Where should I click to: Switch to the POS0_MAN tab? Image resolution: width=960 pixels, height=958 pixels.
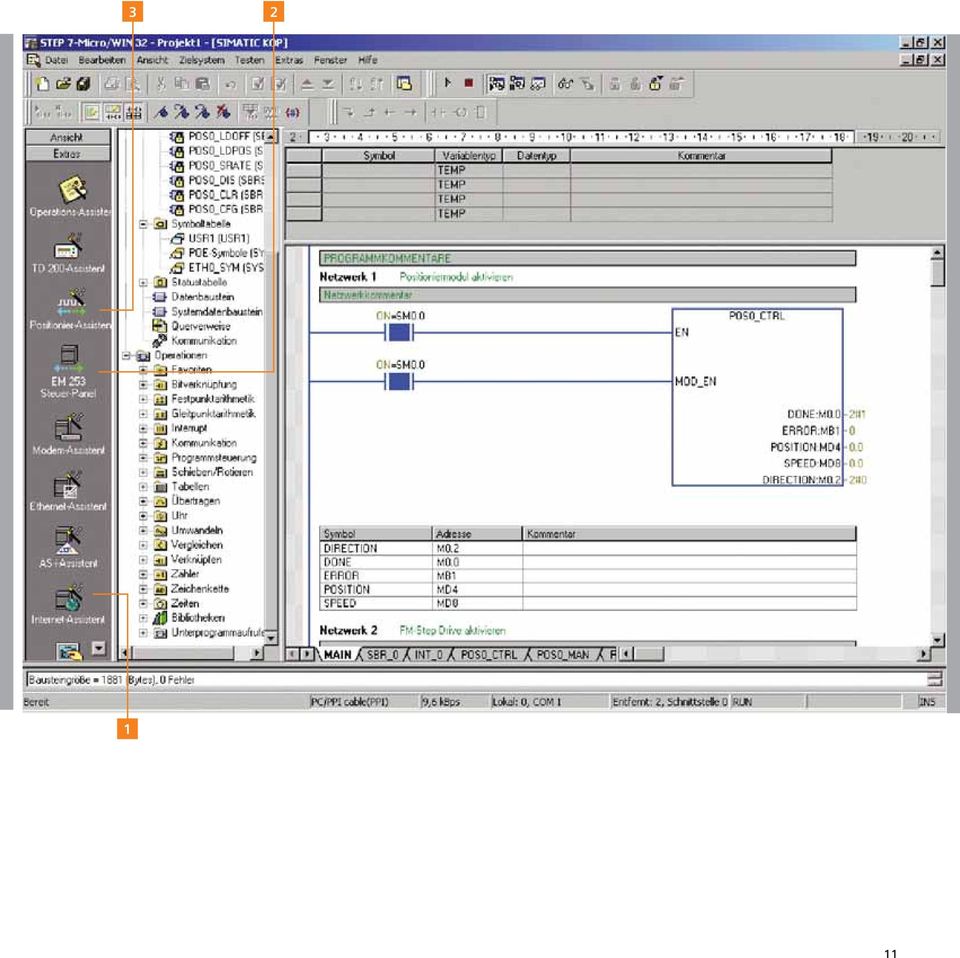pos(562,654)
